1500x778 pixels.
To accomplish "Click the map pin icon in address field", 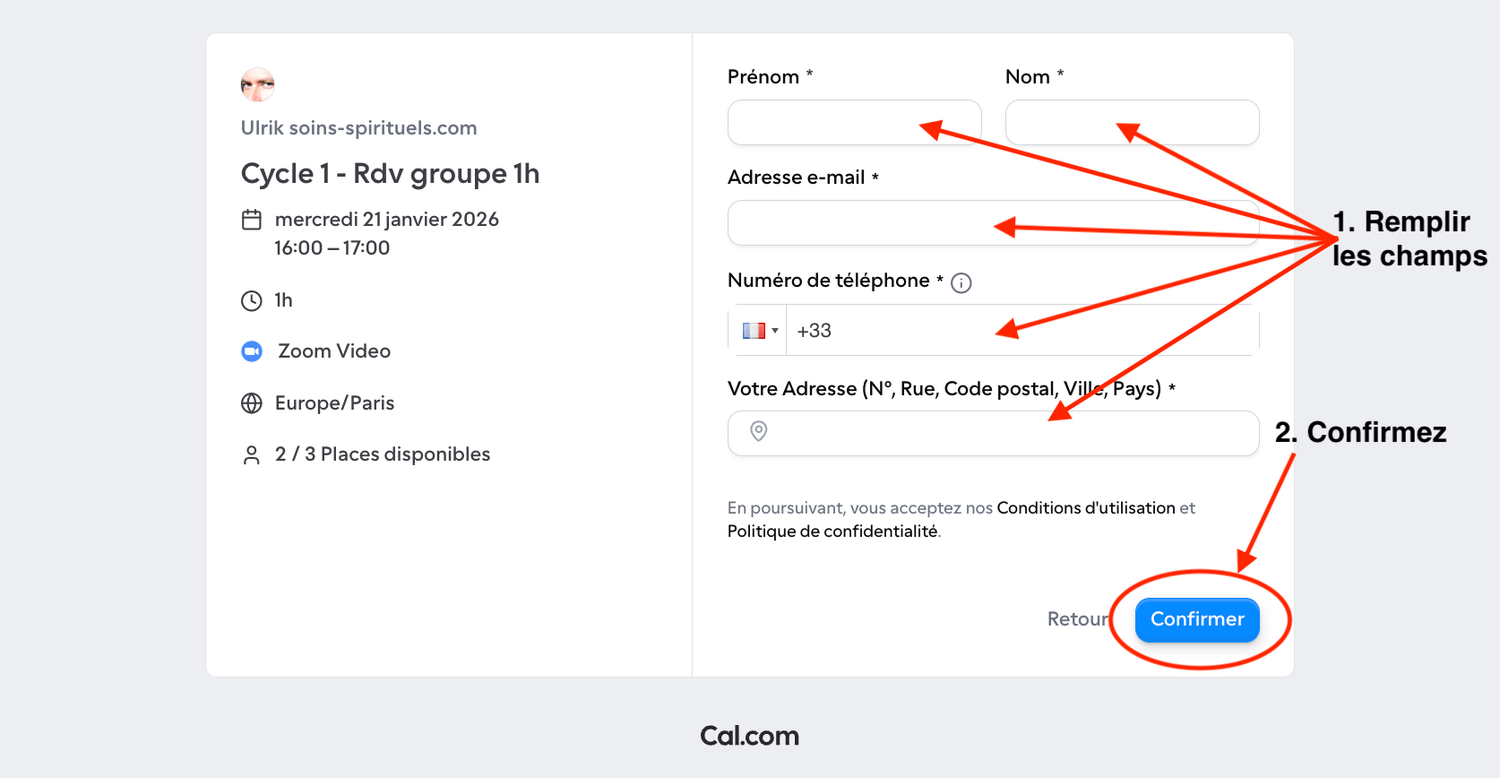I will 759,432.
